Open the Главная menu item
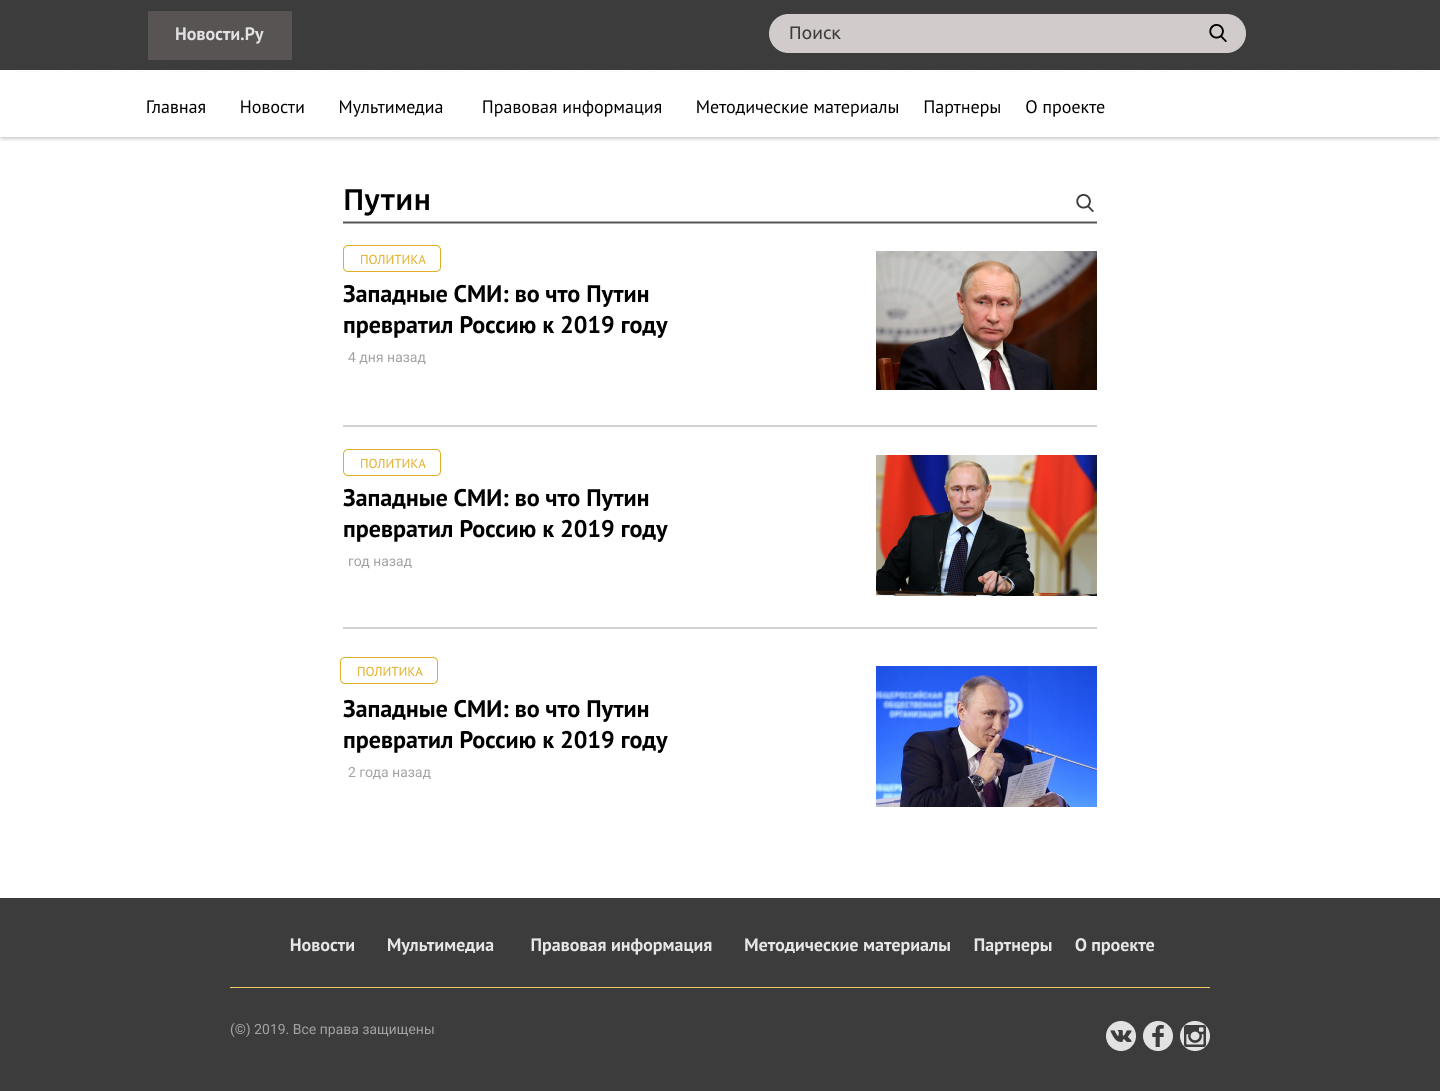Image resolution: width=1440 pixels, height=1091 pixels. (176, 107)
